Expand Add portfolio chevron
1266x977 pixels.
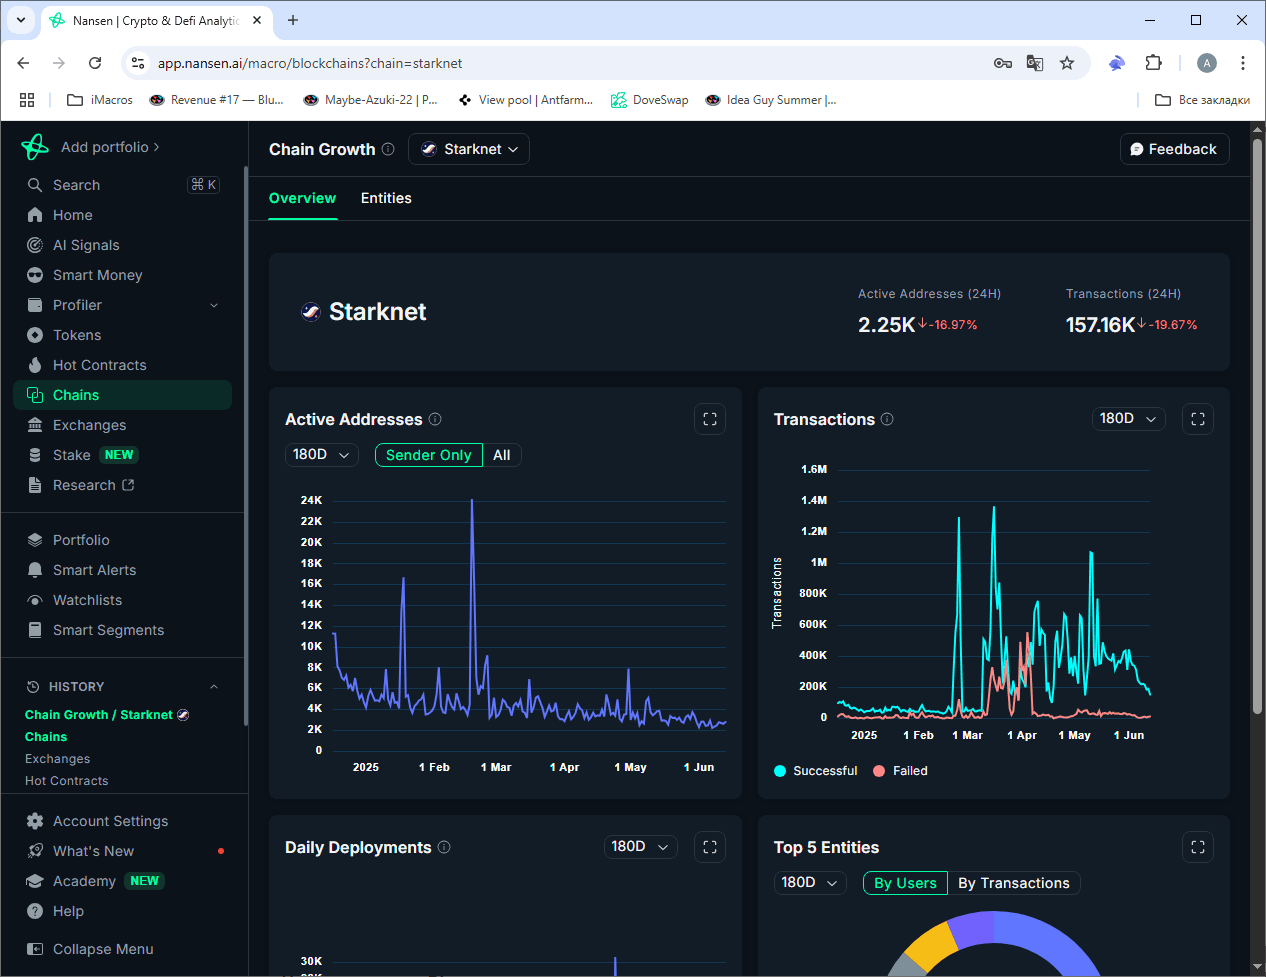pyautogui.click(x=156, y=147)
